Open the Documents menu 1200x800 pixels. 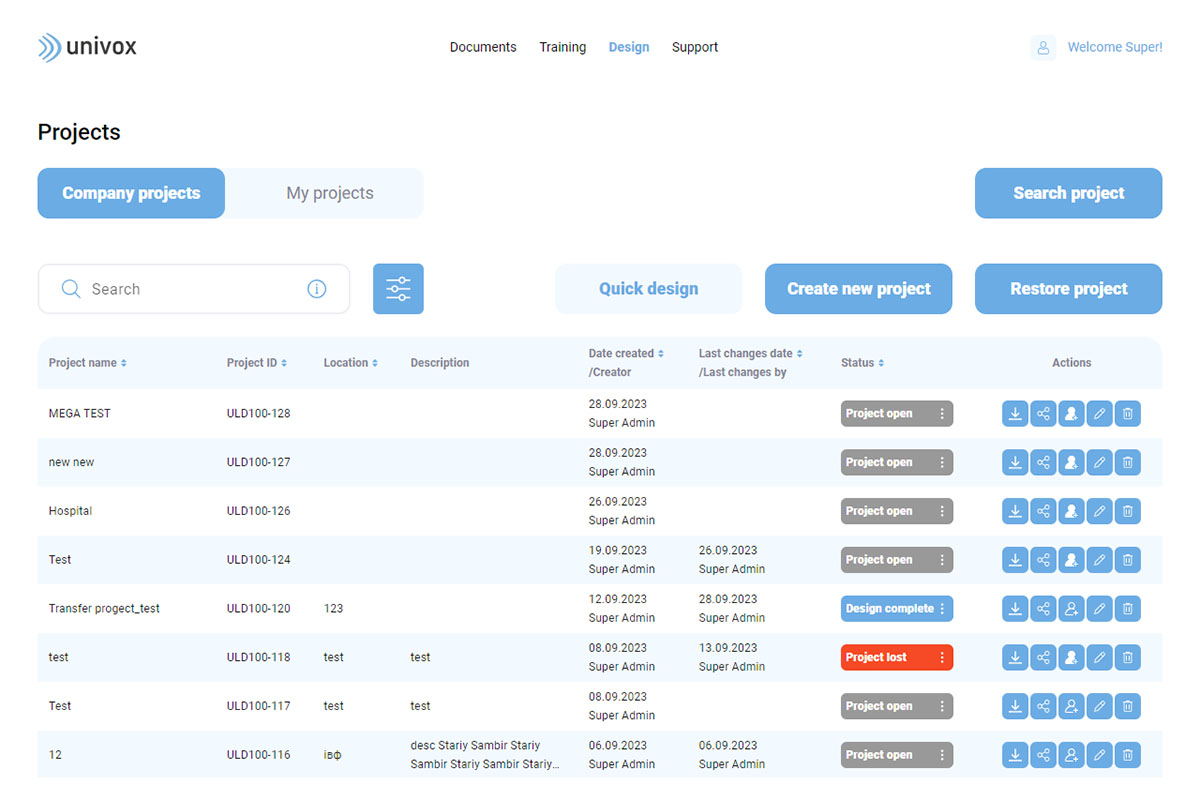(483, 47)
